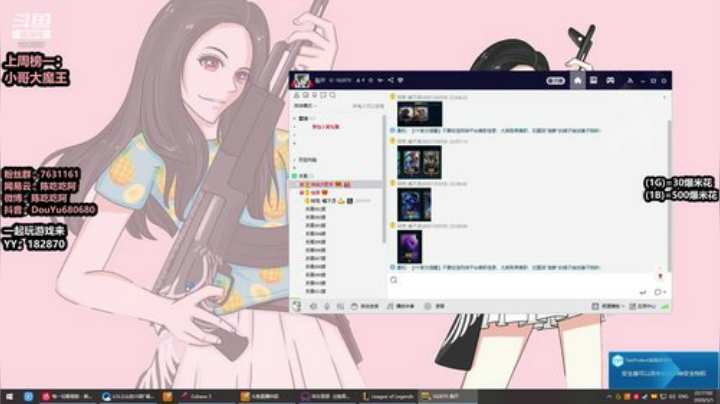Click the red pin icon right of input

tap(661, 276)
